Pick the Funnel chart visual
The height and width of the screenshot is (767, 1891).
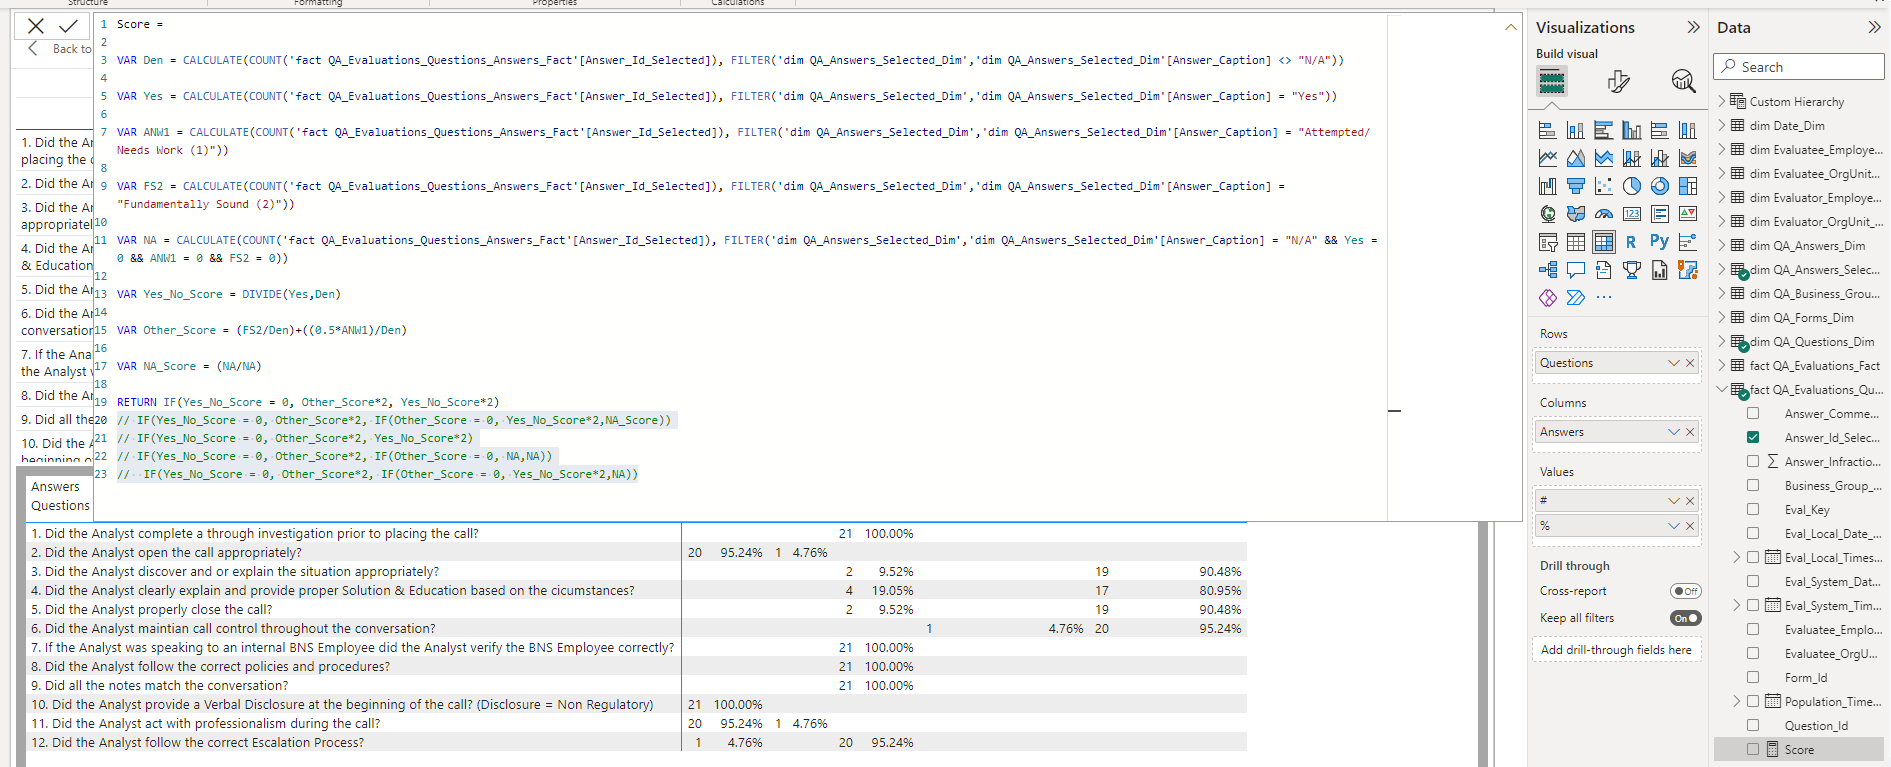[x=1575, y=186]
